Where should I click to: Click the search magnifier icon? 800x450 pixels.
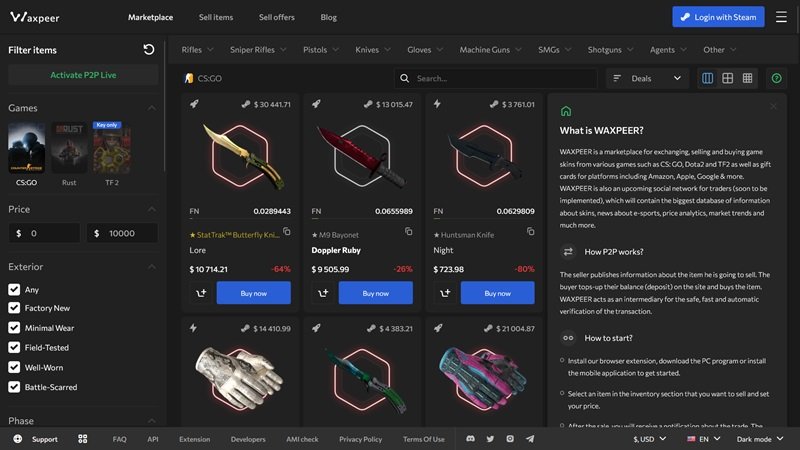click(x=405, y=78)
